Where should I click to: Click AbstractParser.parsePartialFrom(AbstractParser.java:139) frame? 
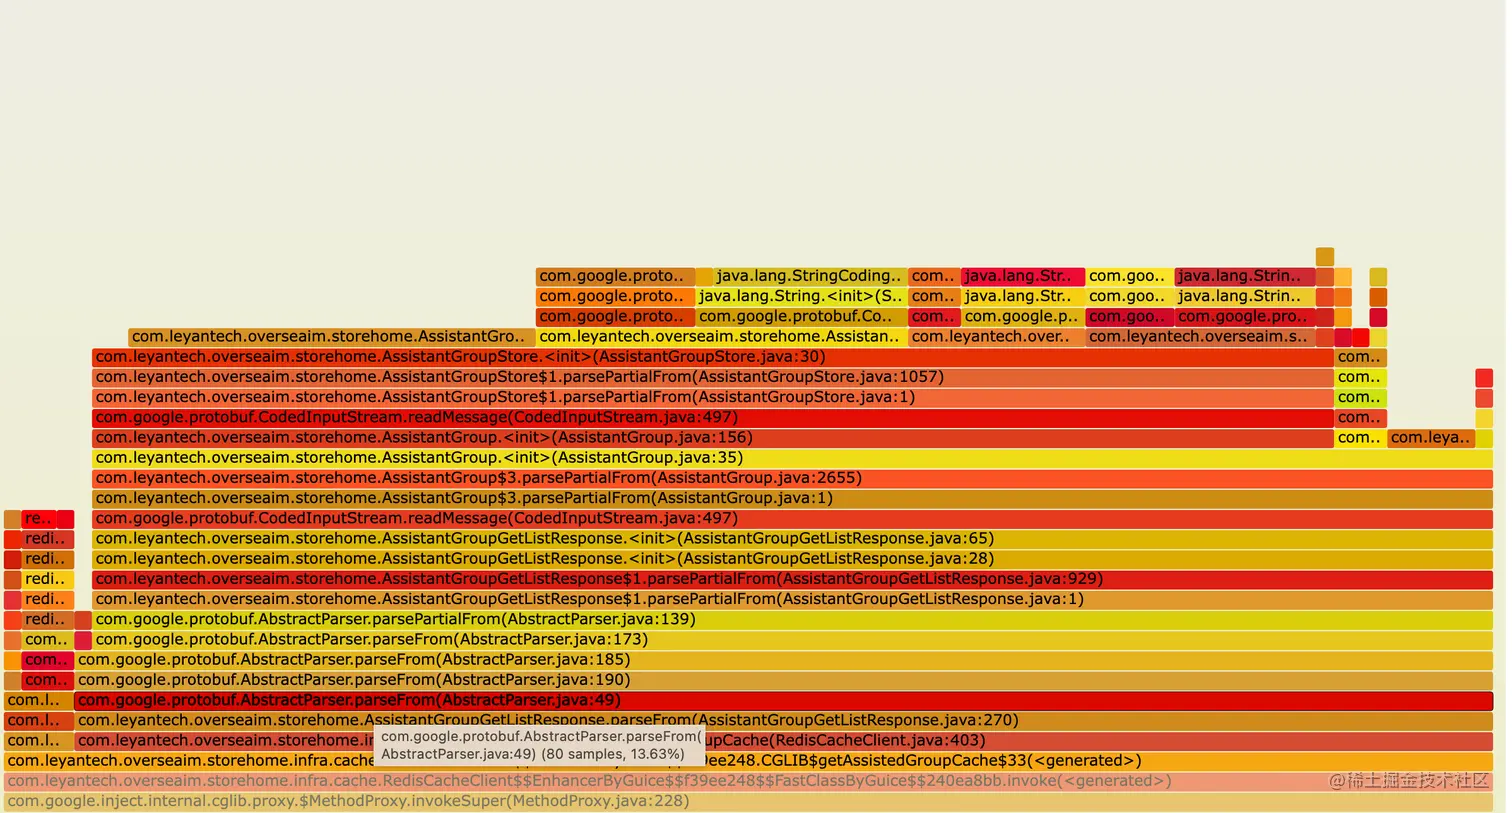(x=792, y=620)
